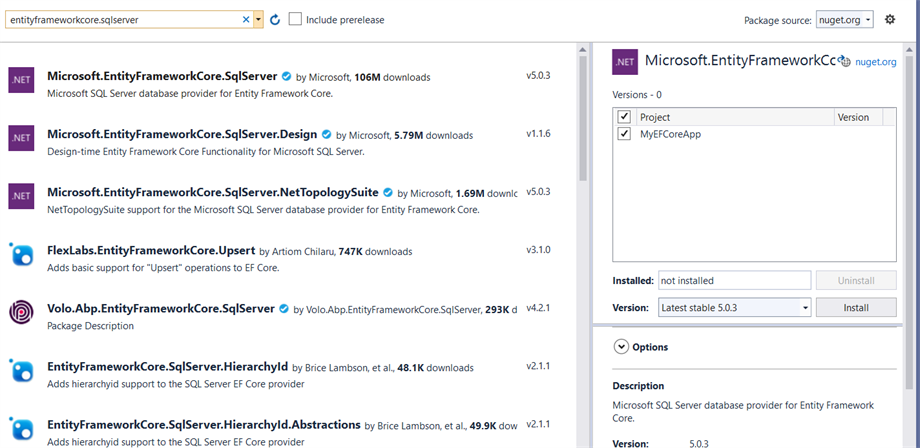Click the MyEFCoreApp project row name
This screenshot has height=448, width=920.
[x=670, y=134]
